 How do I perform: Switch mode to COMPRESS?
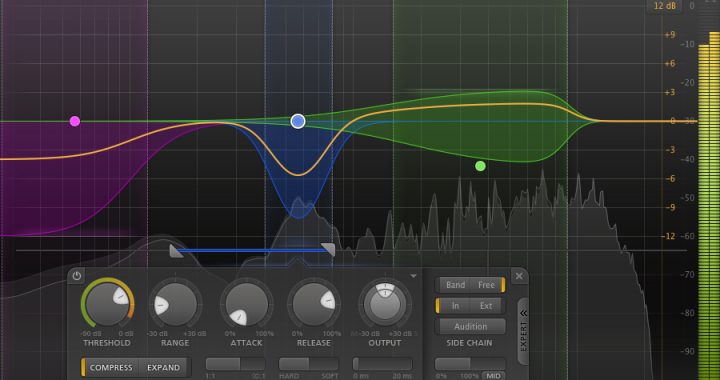tap(111, 368)
